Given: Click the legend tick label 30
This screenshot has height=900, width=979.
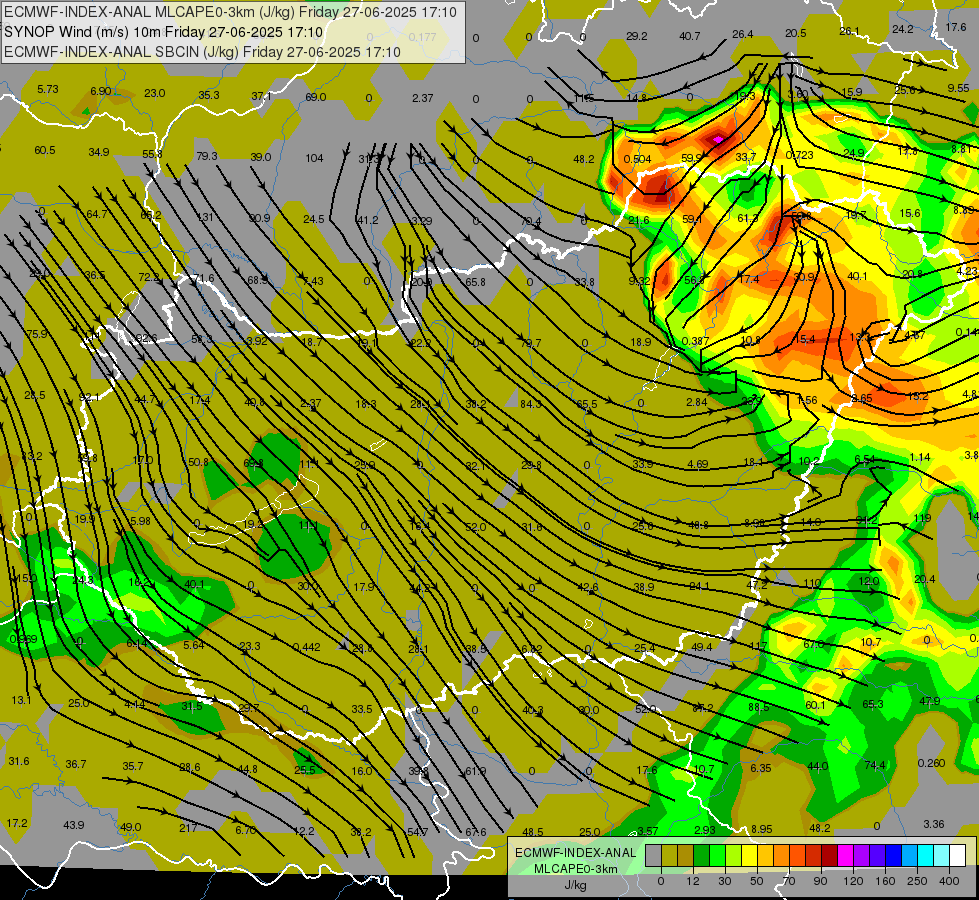Looking at the screenshot, I should [724, 881].
